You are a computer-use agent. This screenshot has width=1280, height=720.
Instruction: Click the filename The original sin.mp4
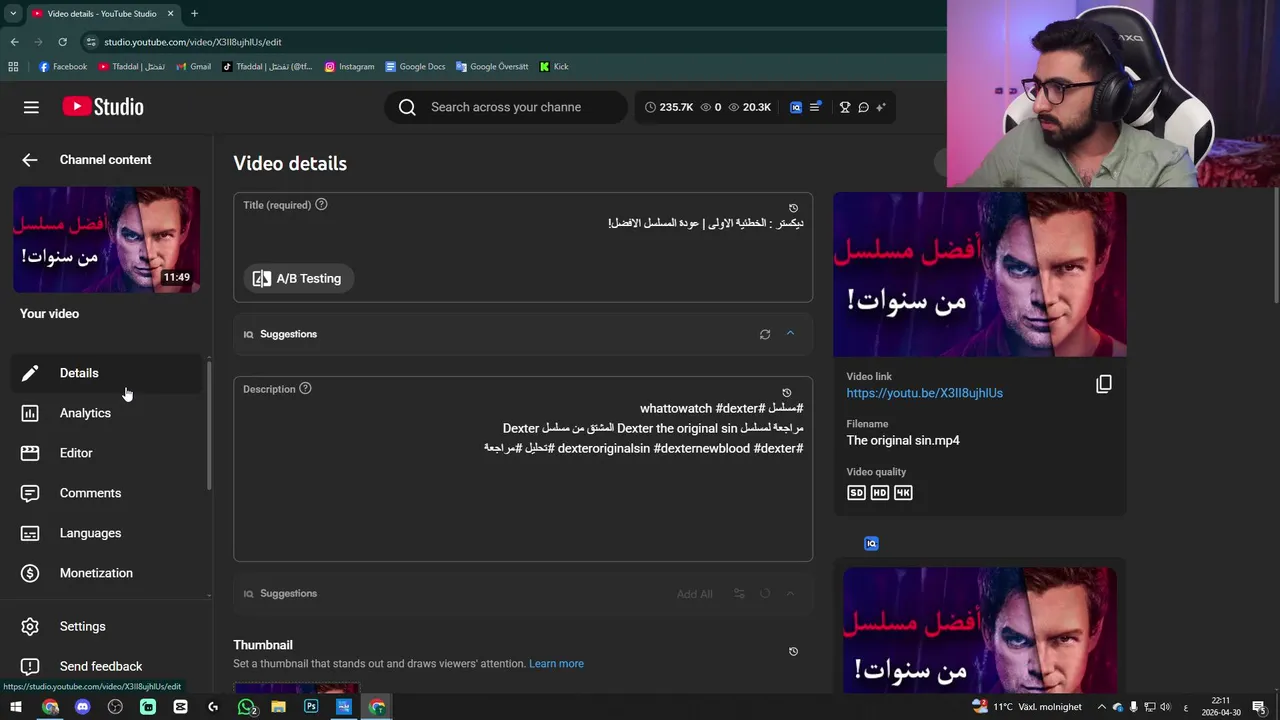902,440
